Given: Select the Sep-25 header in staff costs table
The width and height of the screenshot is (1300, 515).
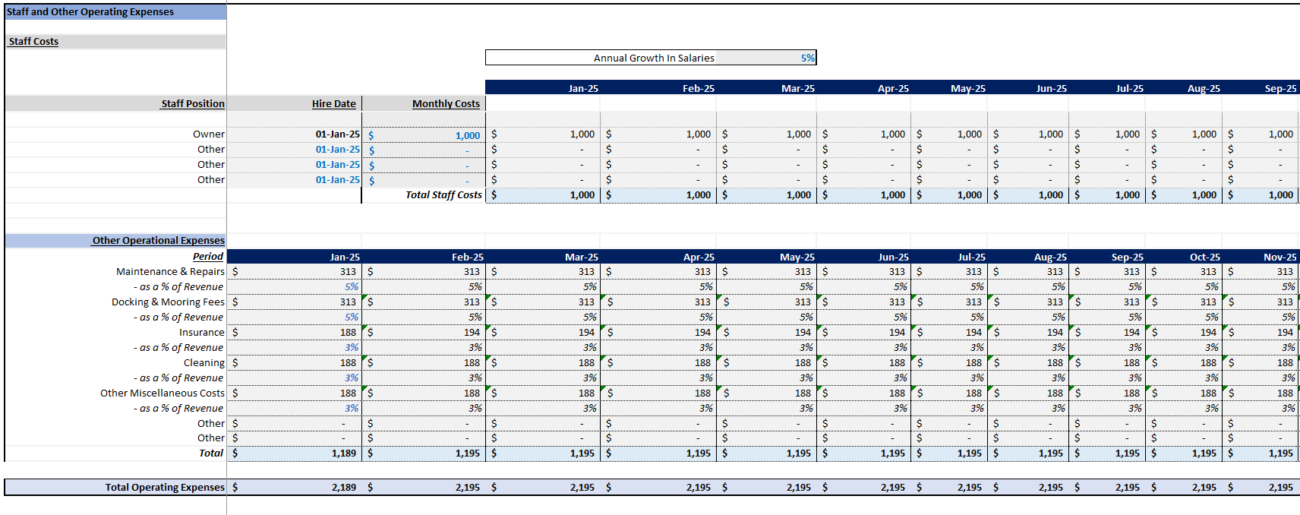Looking at the screenshot, I should pos(1262,88).
